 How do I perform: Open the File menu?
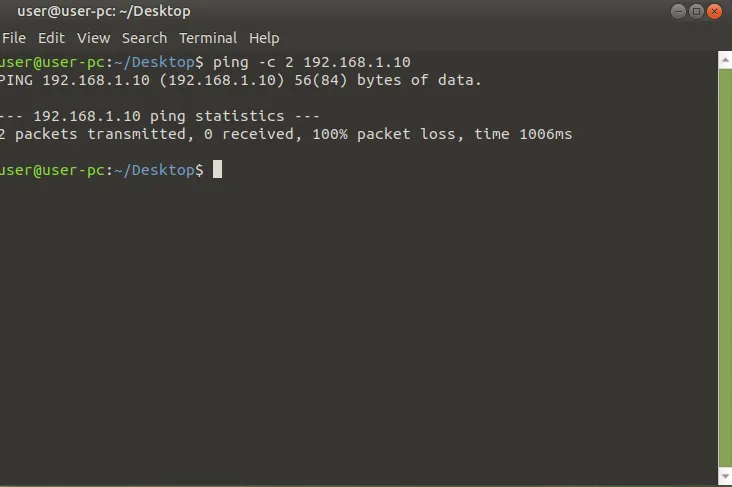[x=14, y=38]
